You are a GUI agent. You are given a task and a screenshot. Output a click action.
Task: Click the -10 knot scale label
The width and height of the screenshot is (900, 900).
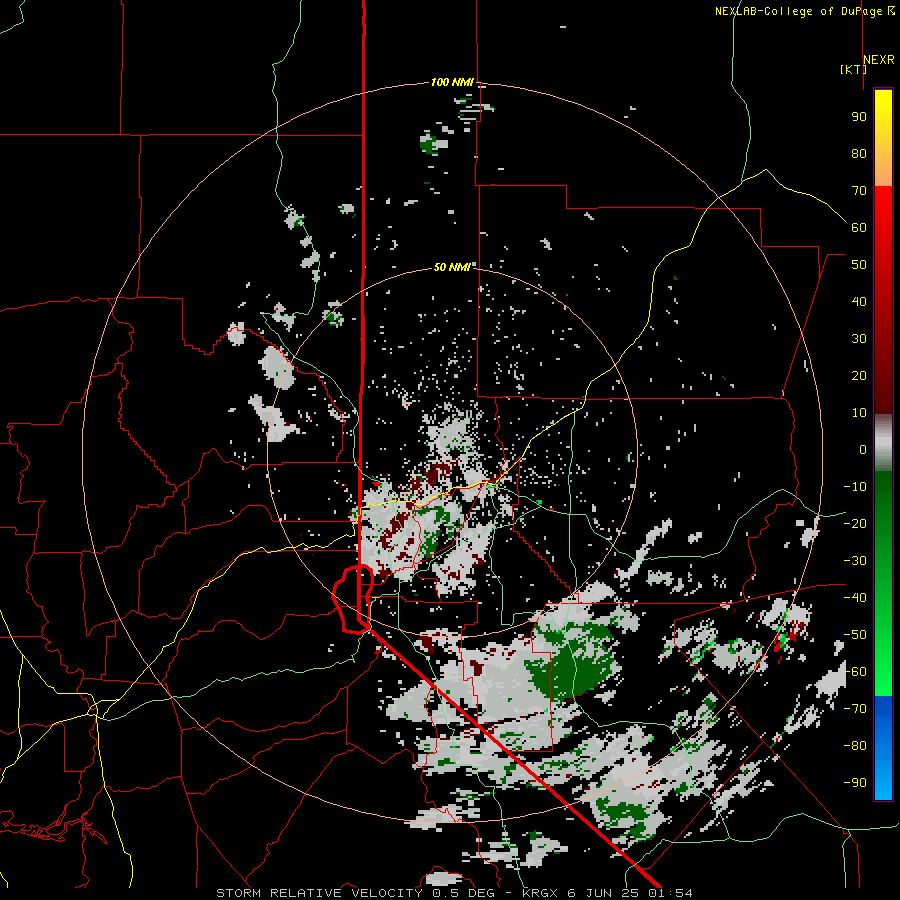tap(855, 487)
